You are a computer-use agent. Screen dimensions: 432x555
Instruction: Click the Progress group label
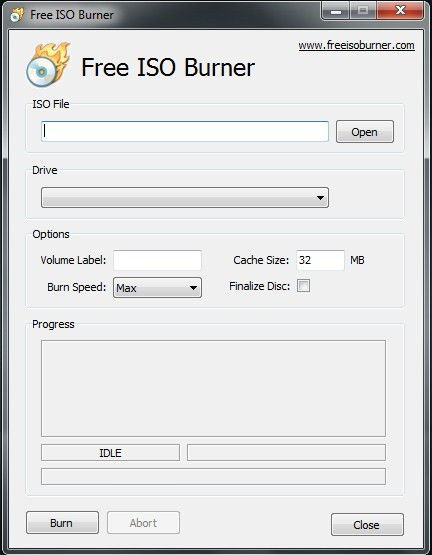53,324
